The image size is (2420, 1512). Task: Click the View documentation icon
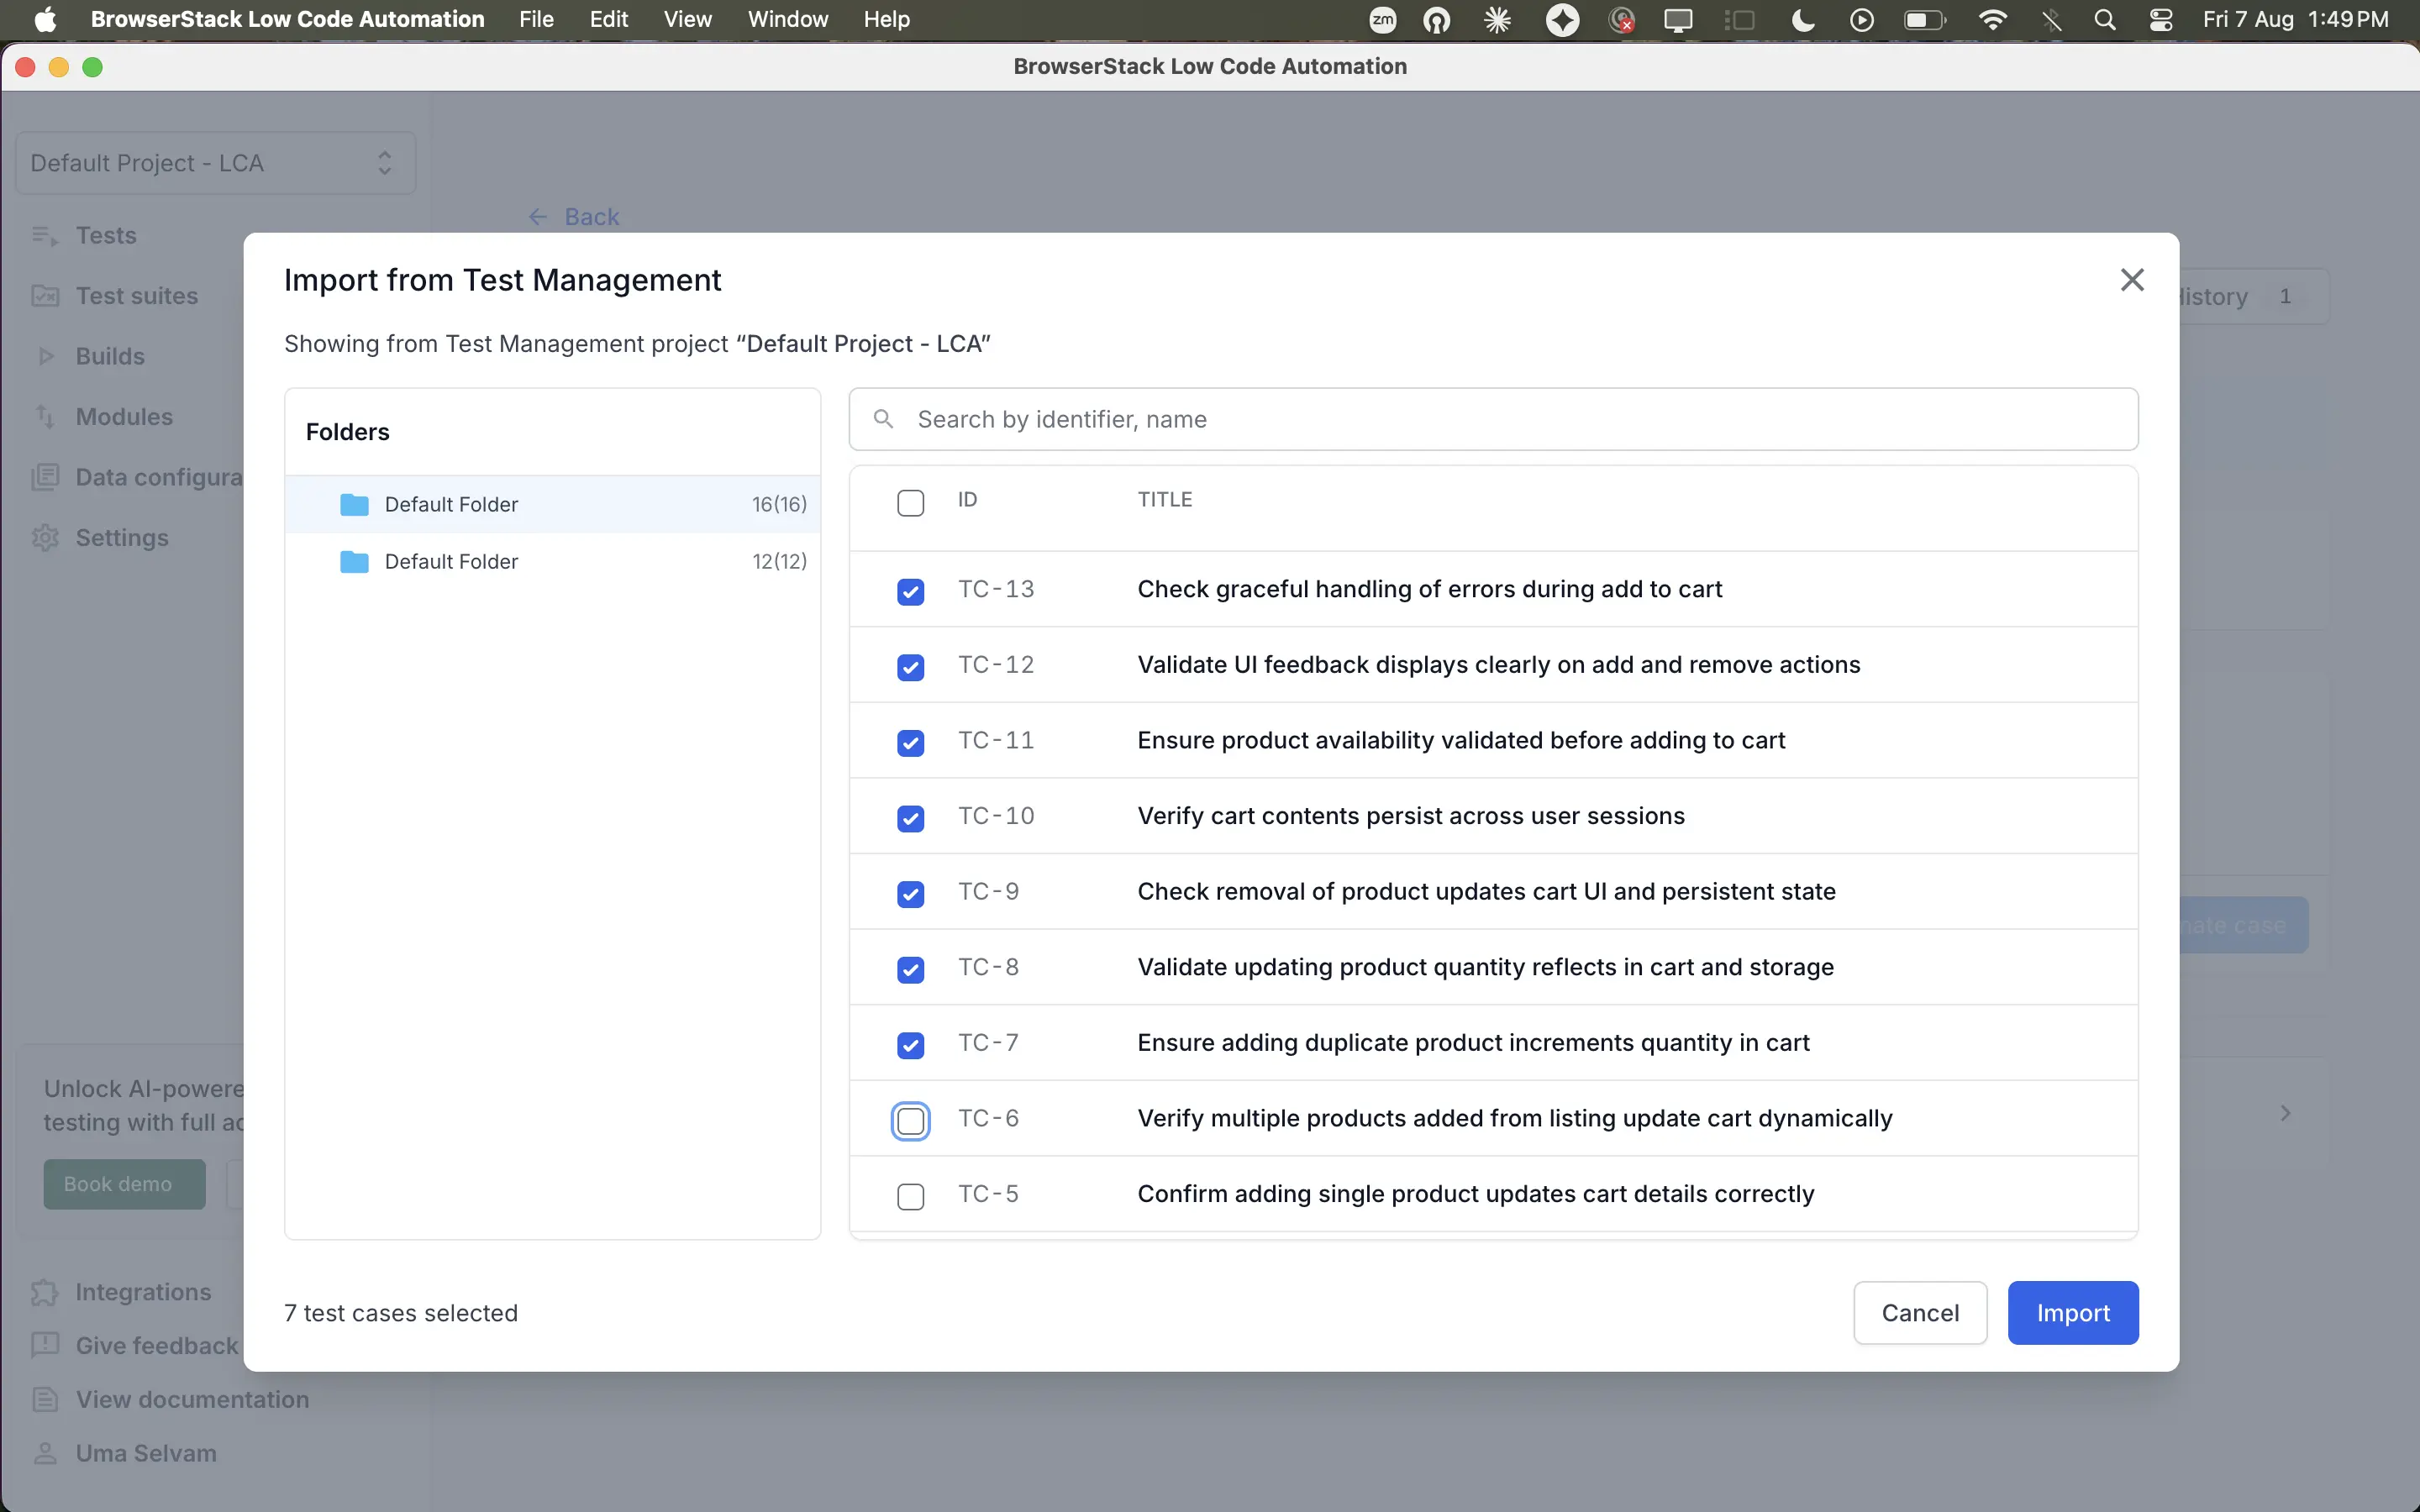(x=45, y=1400)
